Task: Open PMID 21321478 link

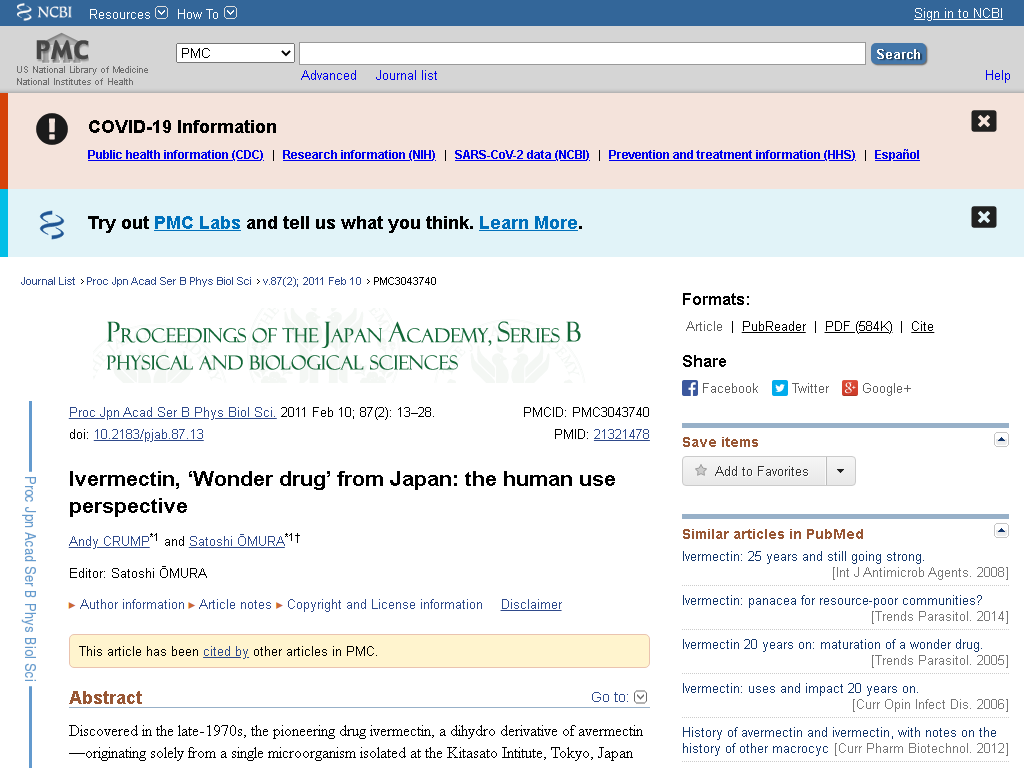Action: (621, 434)
